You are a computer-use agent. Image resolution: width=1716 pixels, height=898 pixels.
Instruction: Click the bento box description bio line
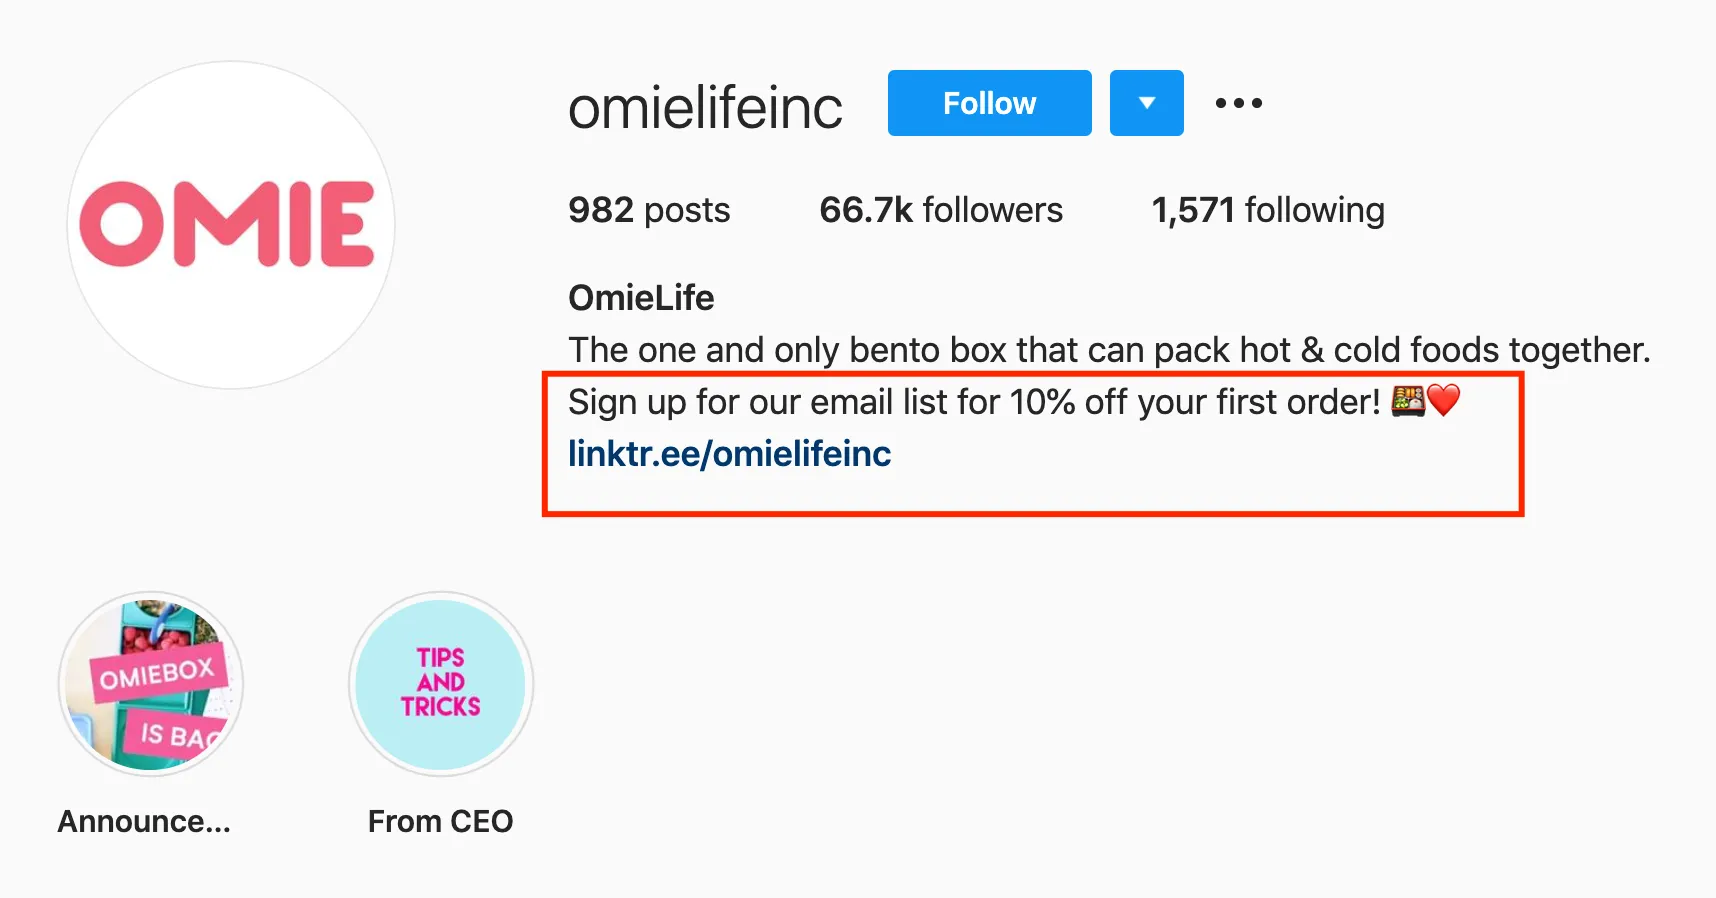(x=1108, y=350)
